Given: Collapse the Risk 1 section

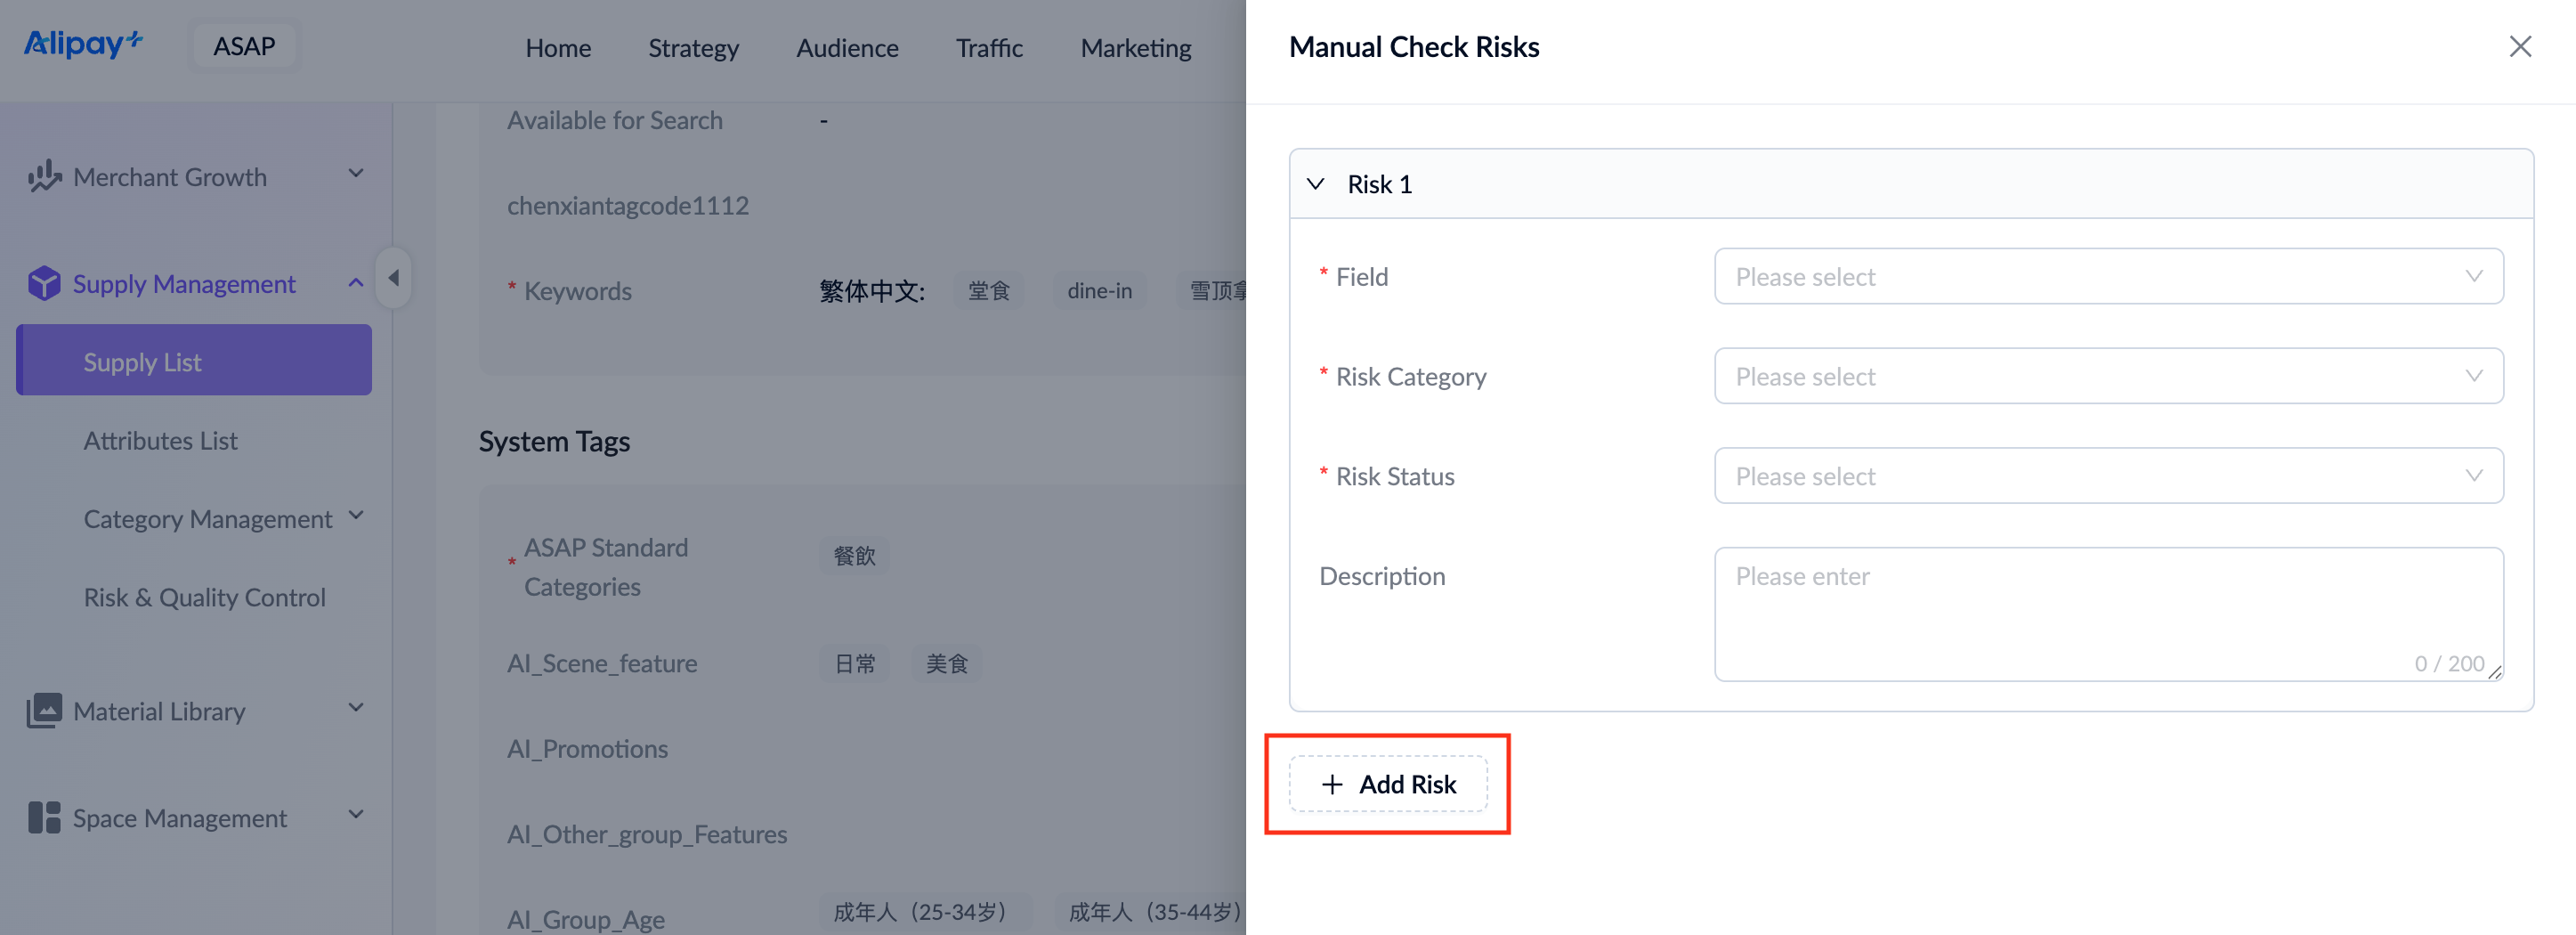Looking at the screenshot, I should (1316, 184).
